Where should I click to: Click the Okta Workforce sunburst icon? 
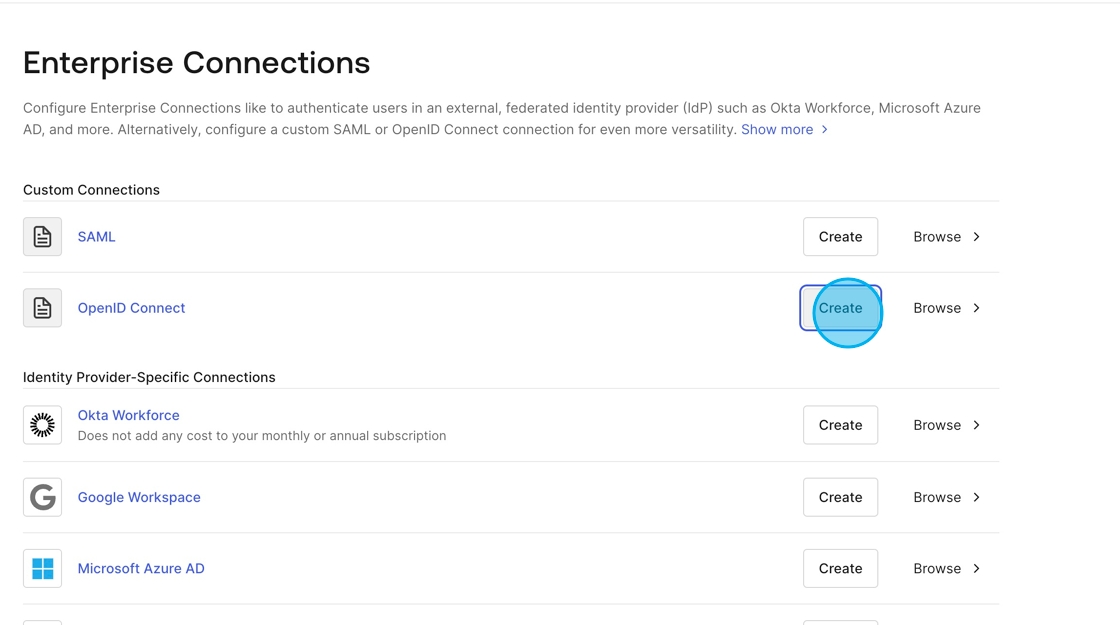point(42,425)
